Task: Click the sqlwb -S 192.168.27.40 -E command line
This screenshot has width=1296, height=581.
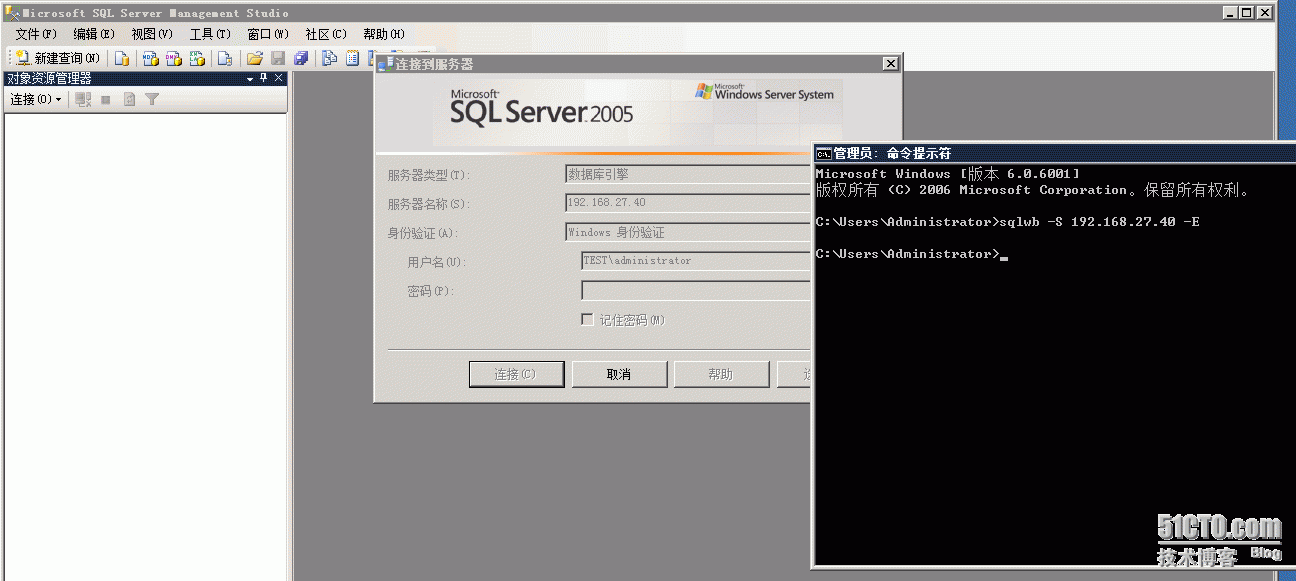Action: point(1007,222)
